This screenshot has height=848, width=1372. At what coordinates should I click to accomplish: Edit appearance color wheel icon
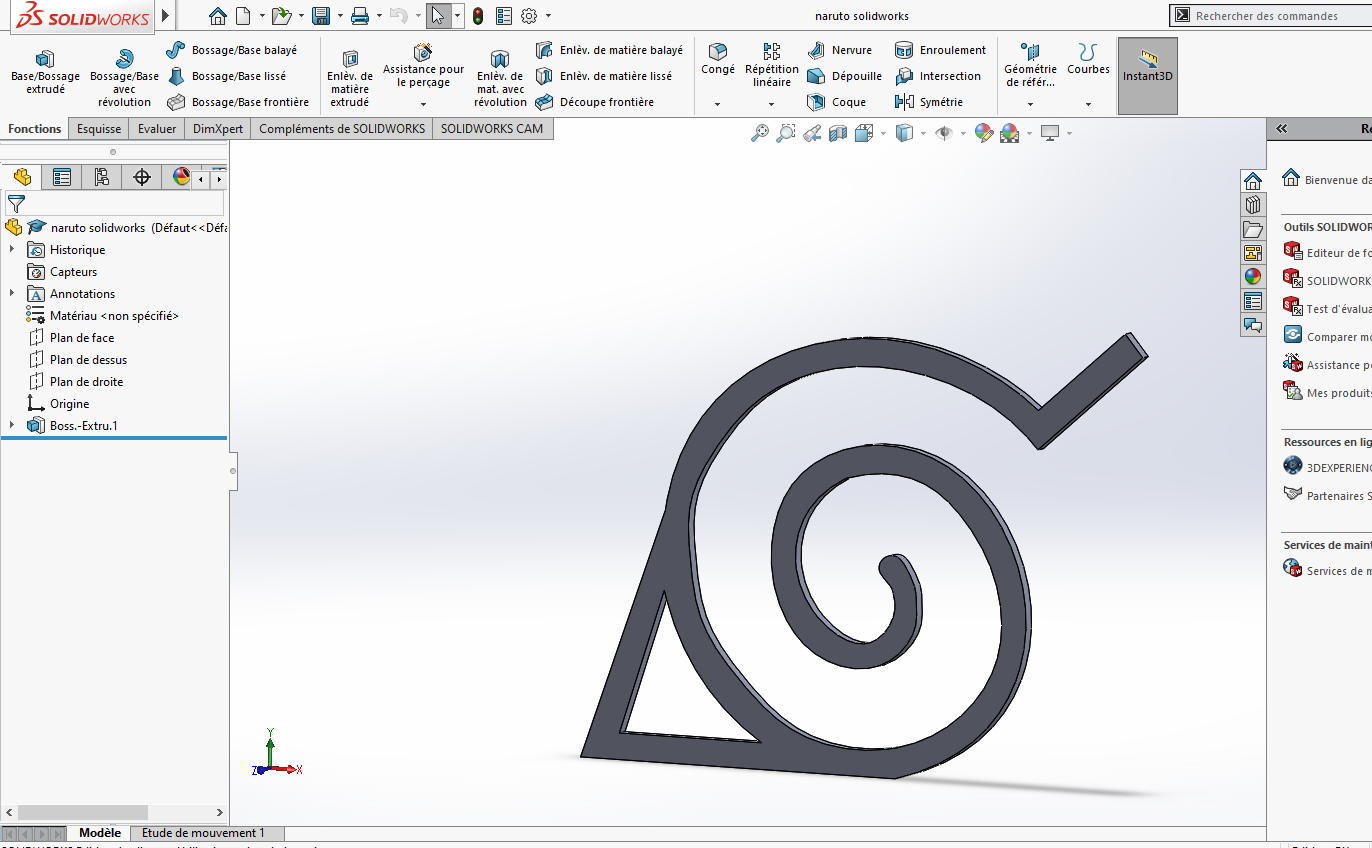click(x=983, y=133)
